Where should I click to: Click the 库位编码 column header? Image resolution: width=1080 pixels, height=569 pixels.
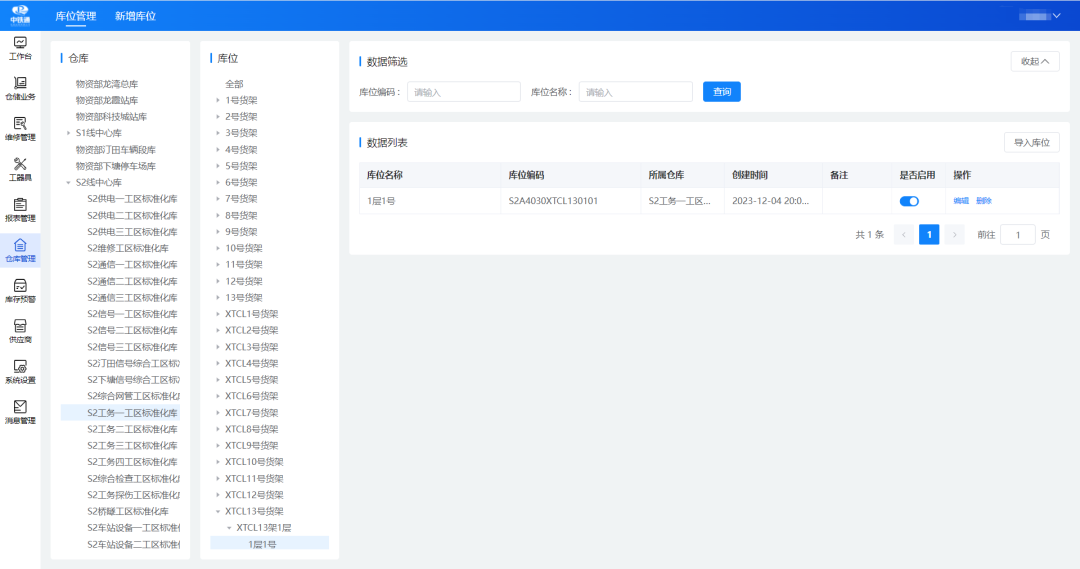526,176
